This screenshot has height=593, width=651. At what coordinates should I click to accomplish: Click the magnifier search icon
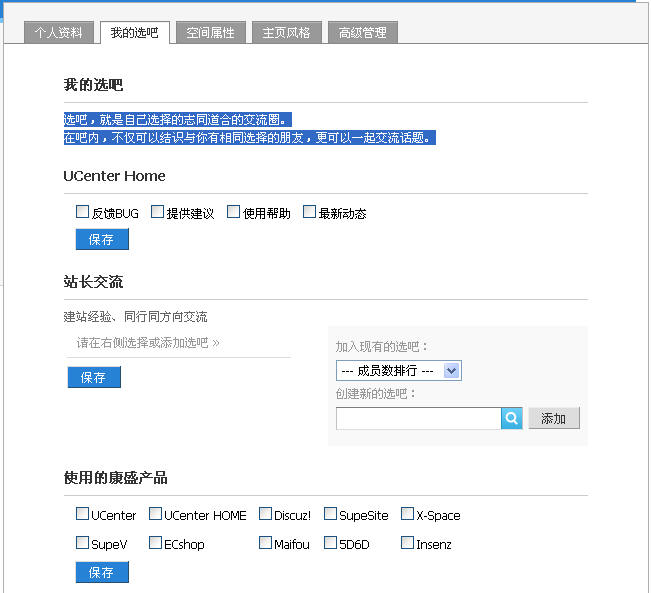pyautogui.click(x=512, y=419)
